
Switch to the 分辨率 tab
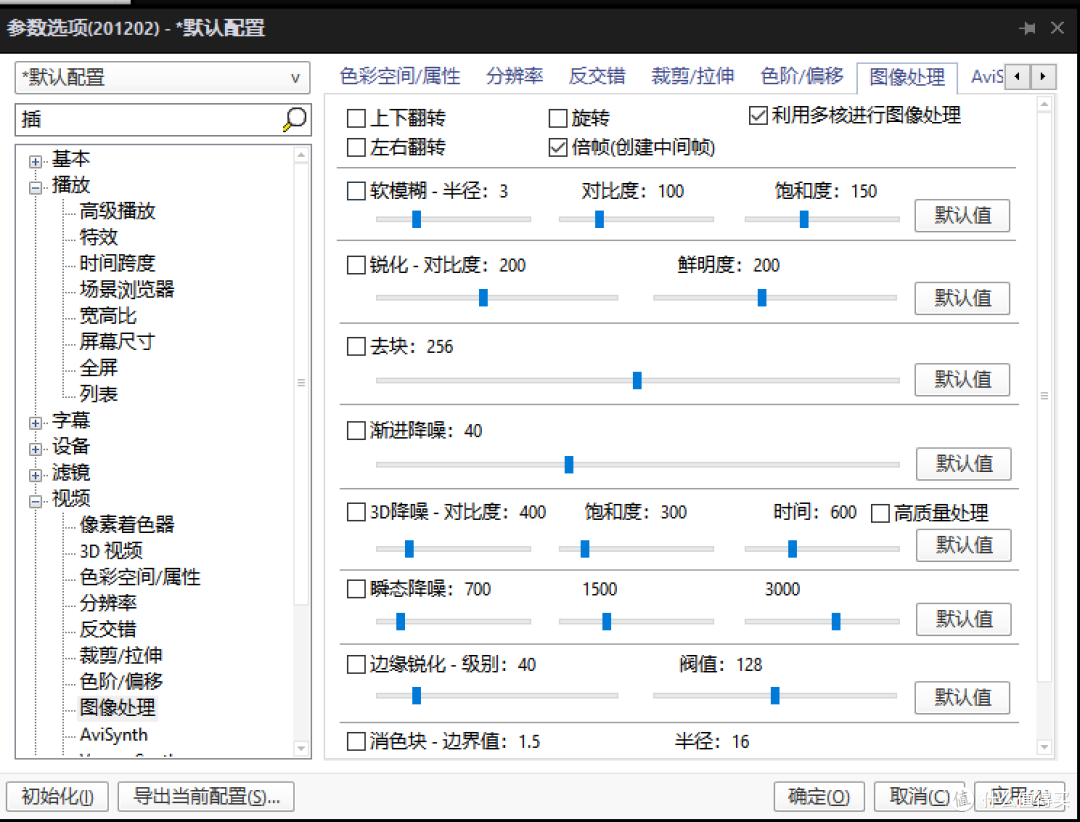[x=514, y=76]
